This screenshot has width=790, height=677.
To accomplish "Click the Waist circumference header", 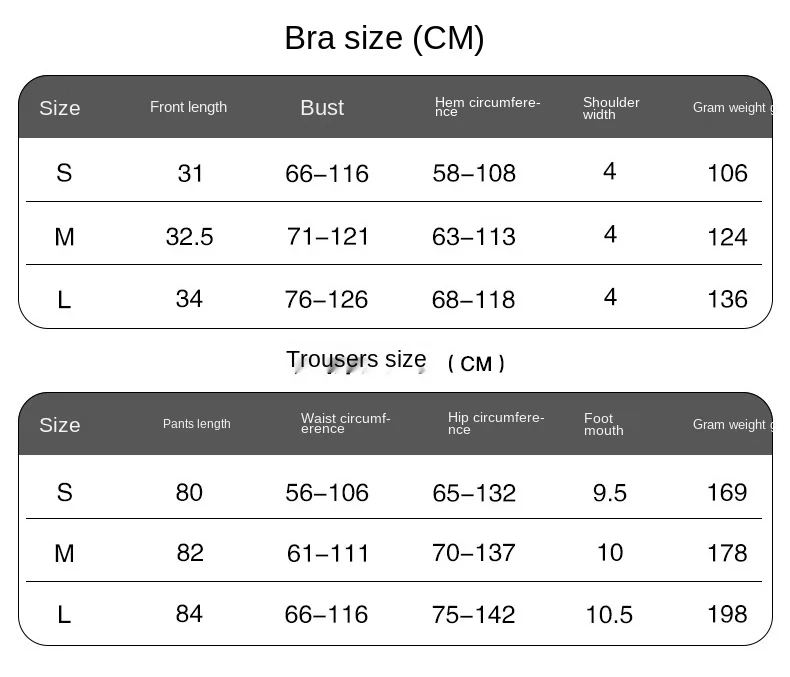I will (x=345, y=423).
